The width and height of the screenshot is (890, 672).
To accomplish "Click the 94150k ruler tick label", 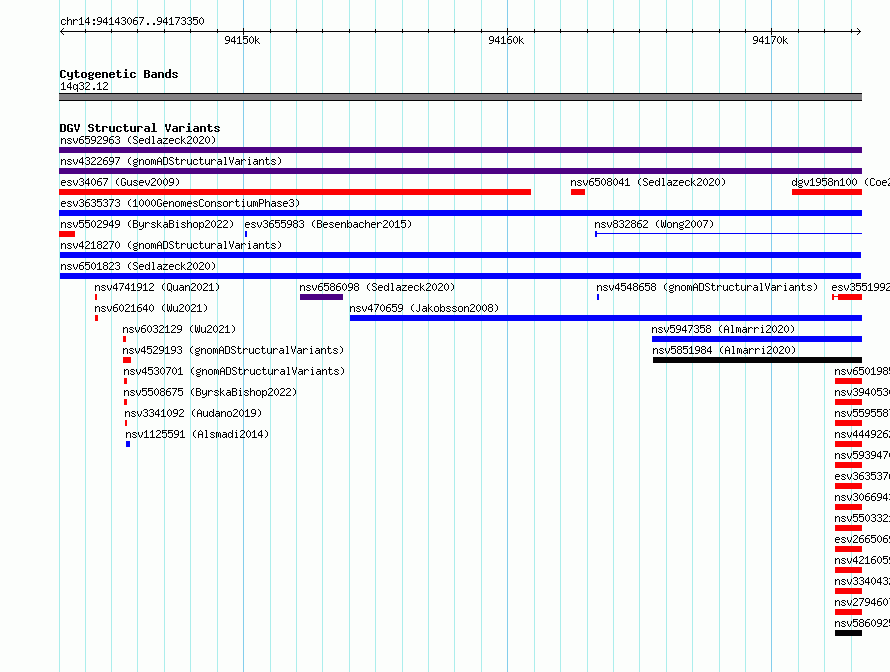I will (x=242, y=40).
